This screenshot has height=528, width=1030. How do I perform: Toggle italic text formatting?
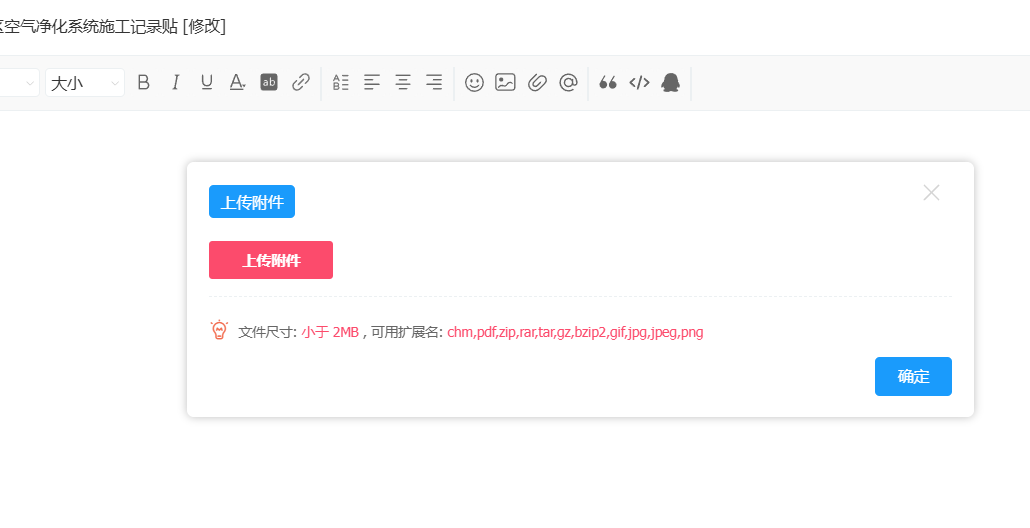176,83
